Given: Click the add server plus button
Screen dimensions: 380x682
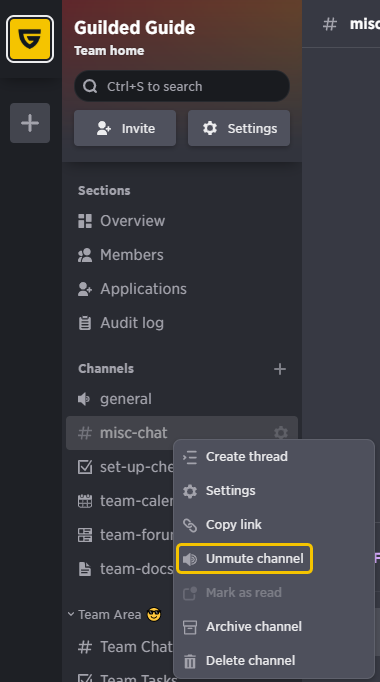Looking at the screenshot, I should click(x=30, y=123).
